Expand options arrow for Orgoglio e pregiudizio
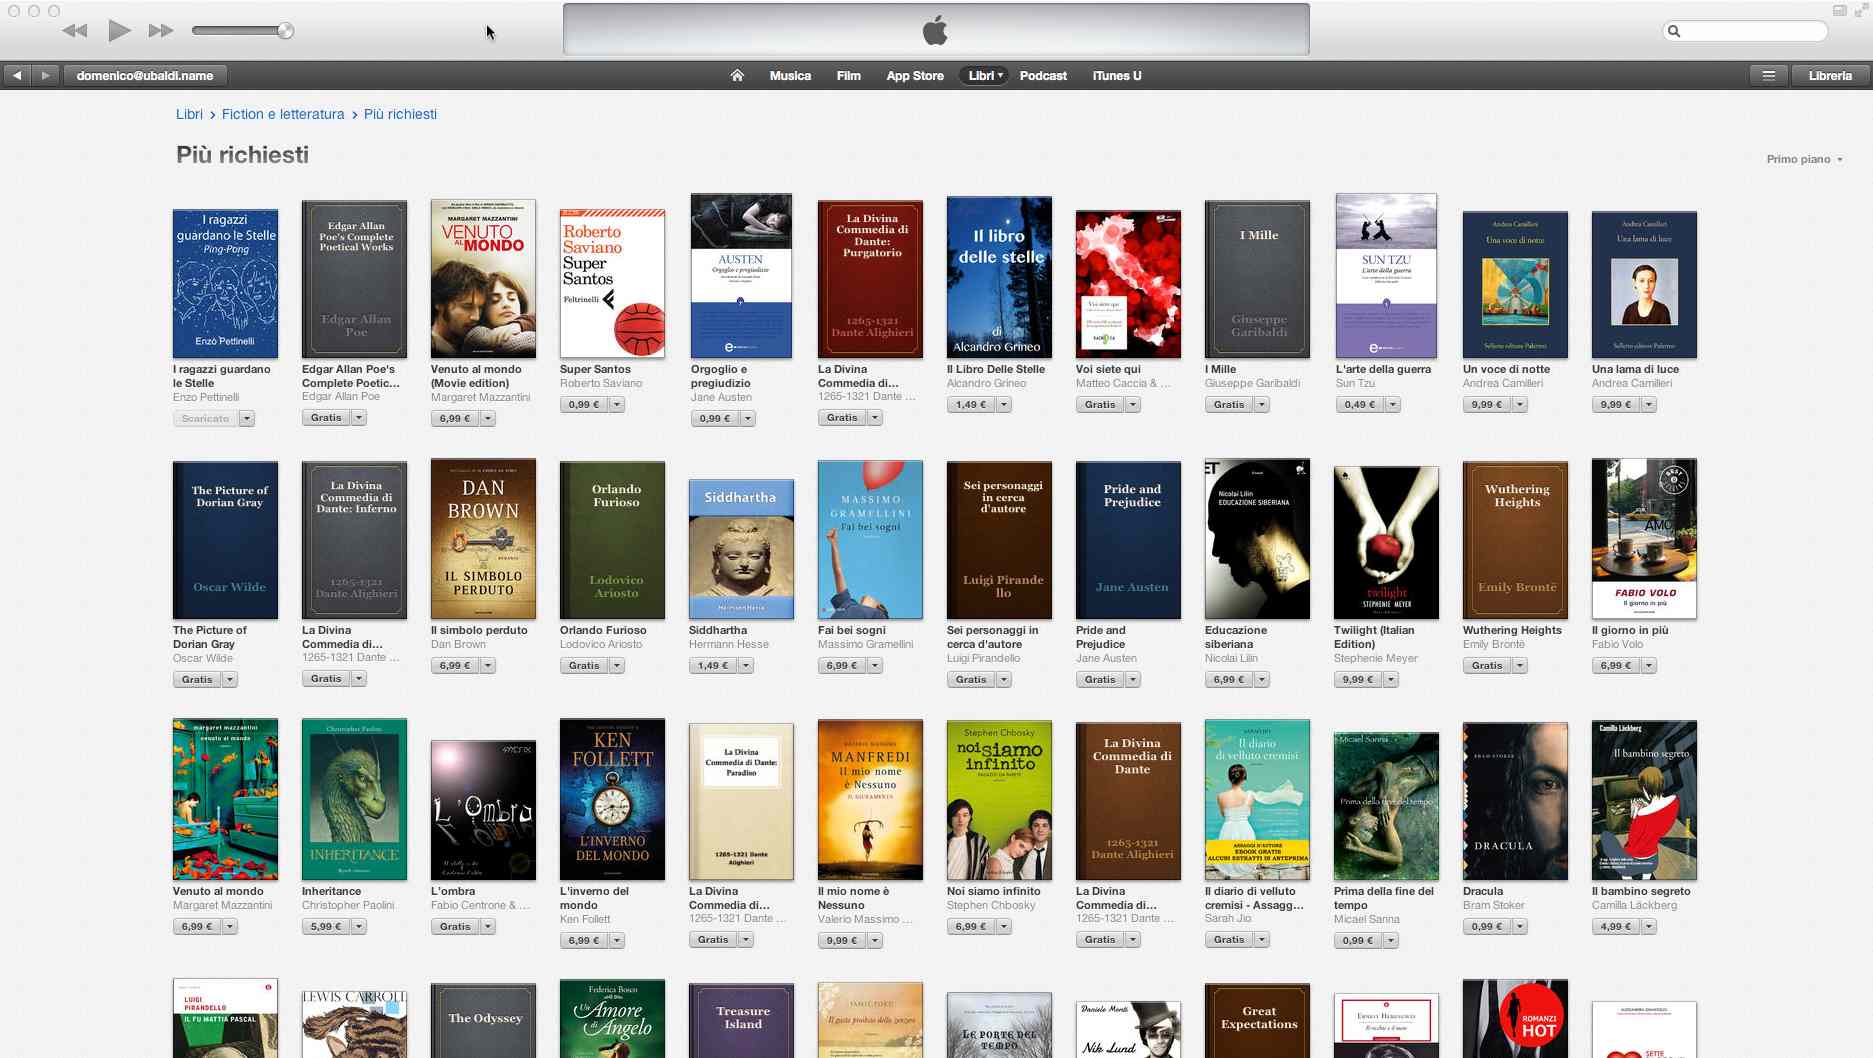The width and height of the screenshot is (1873, 1058). 747,419
